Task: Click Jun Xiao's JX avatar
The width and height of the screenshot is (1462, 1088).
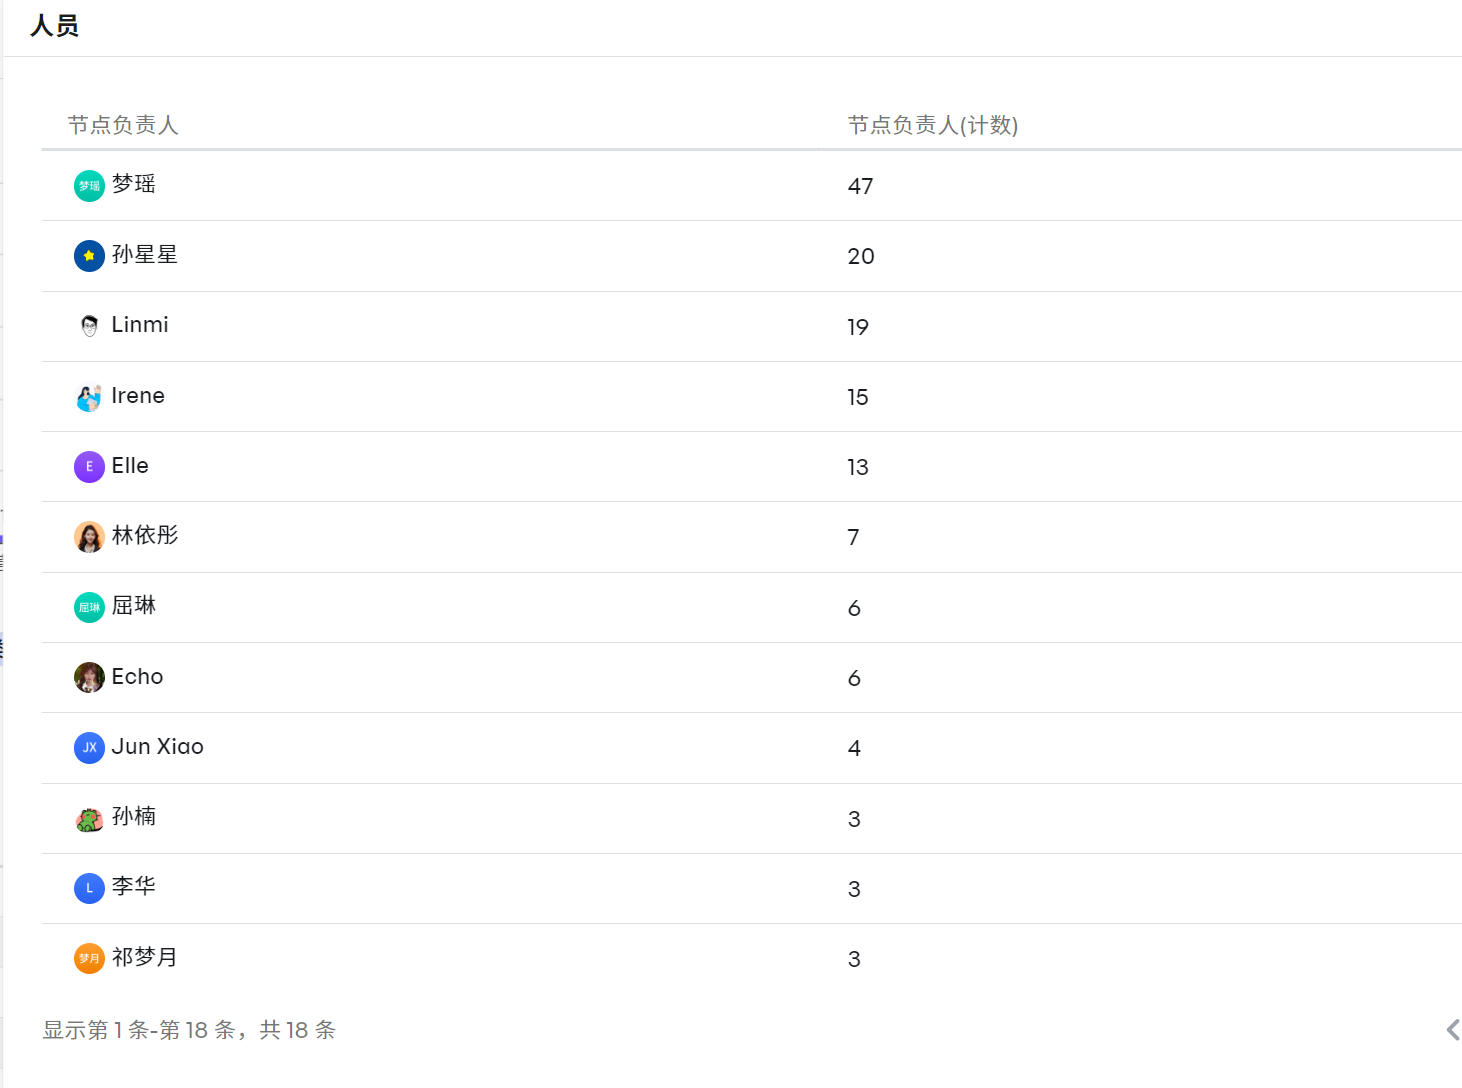Action: coord(89,748)
